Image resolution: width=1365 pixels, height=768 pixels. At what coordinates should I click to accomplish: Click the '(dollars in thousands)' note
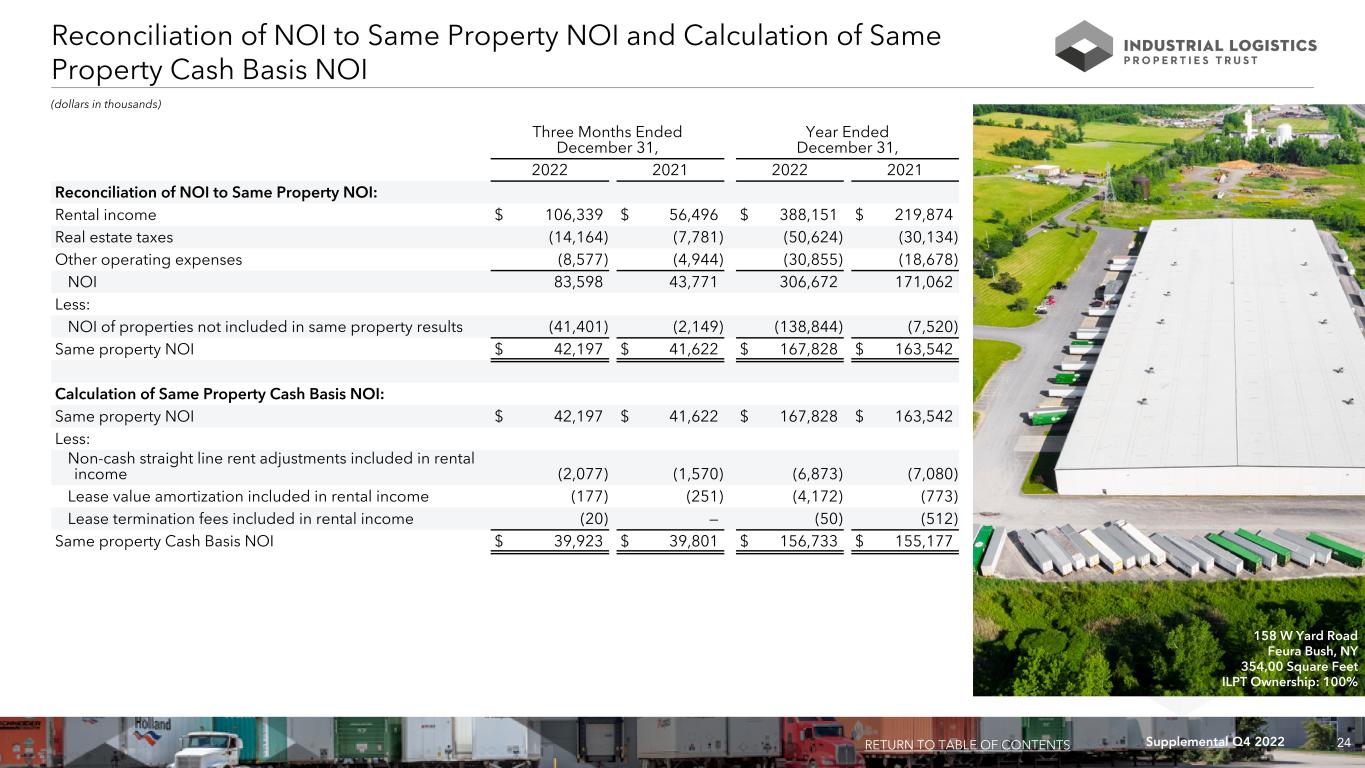click(x=106, y=105)
